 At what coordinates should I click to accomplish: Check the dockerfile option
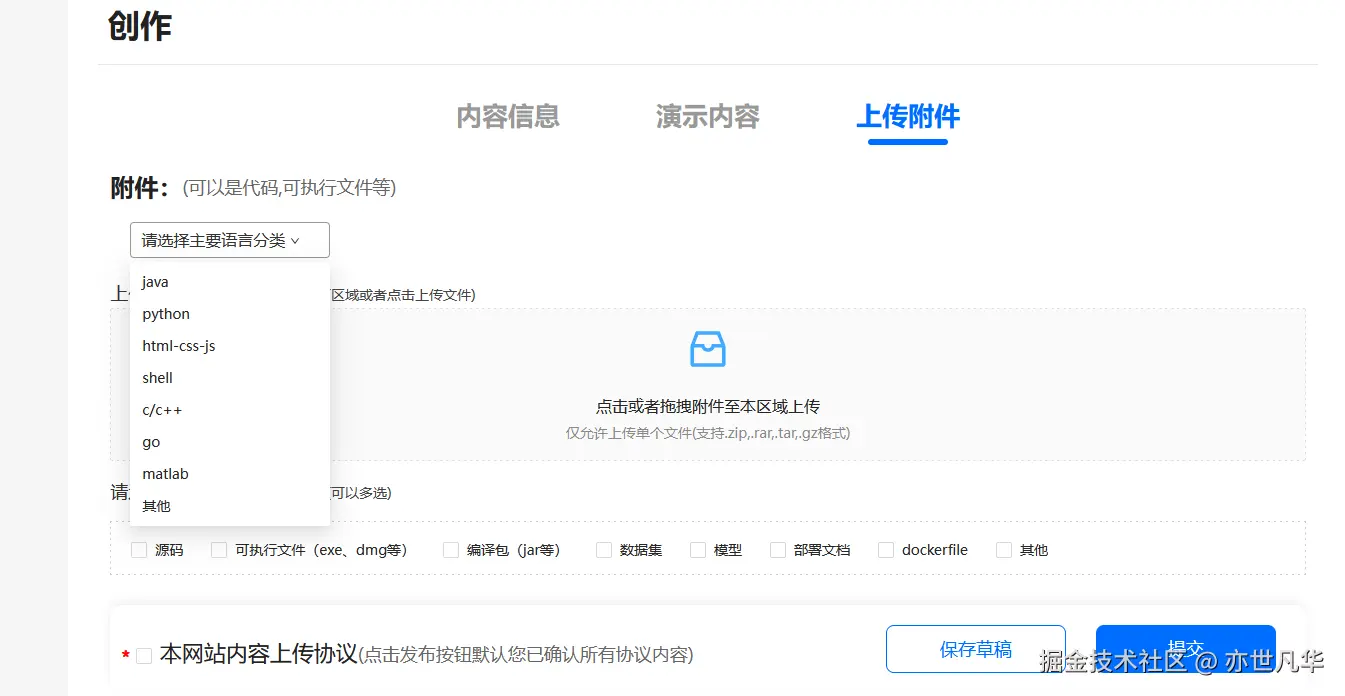pos(885,549)
